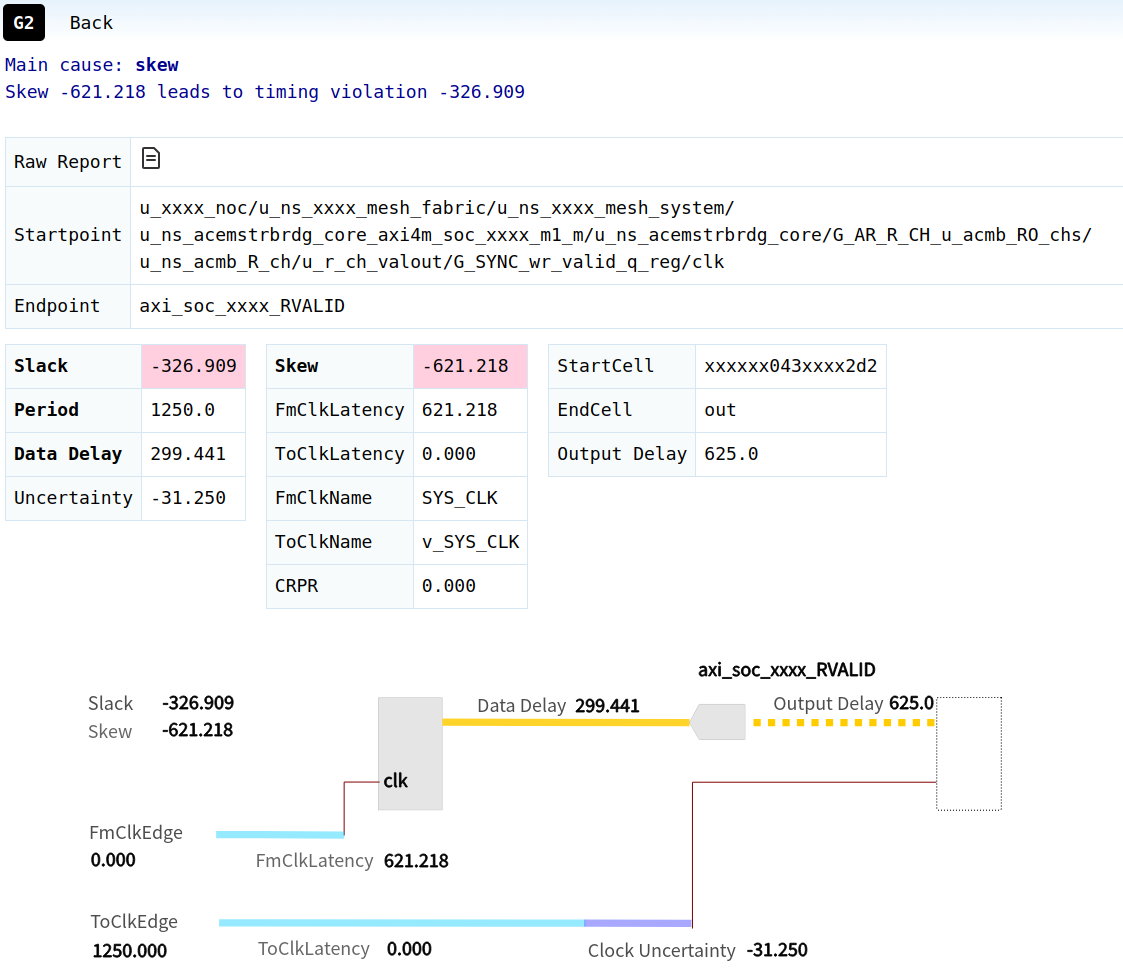
Task: Click the ToClkName value v_SYS_CLK
Action: pos(470,542)
